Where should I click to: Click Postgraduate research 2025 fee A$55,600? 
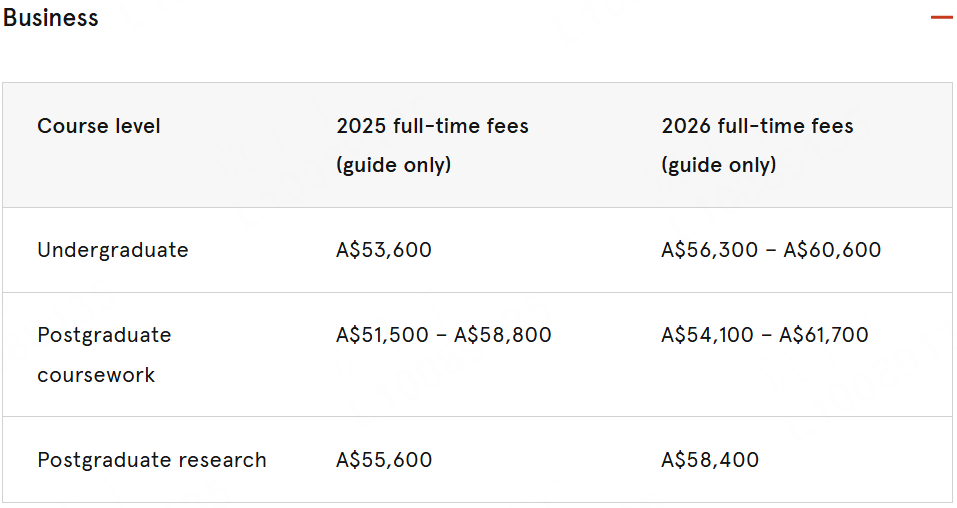pyautogui.click(x=384, y=460)
